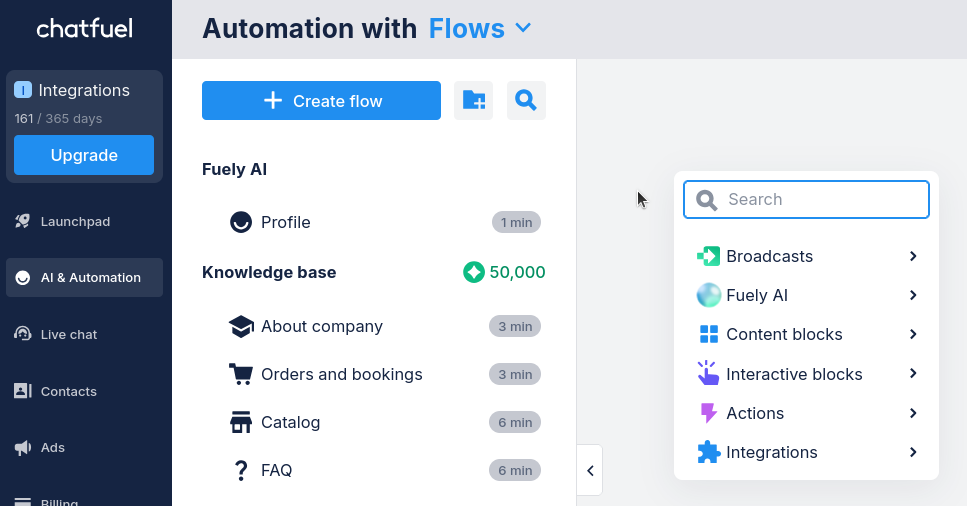The height and width of the screenshot is (506, 967).
Task: Click the Actions lightning bolt icon
Action: (708, 413)
